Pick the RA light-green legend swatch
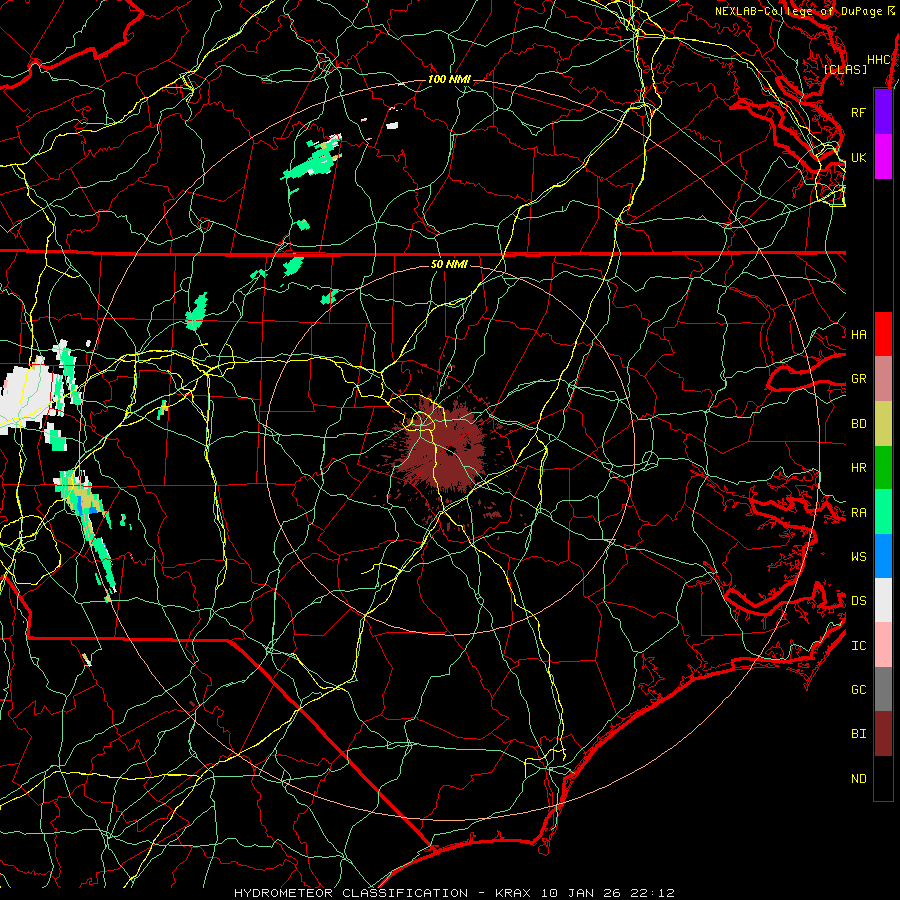This screenshot has height=900, width=900. tap(883, 512)
